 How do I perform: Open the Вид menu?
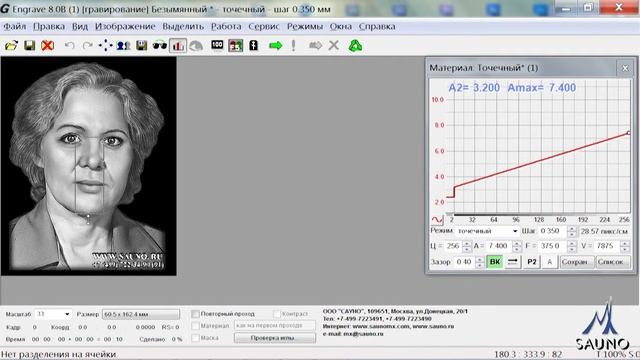[x=80, y=27]
